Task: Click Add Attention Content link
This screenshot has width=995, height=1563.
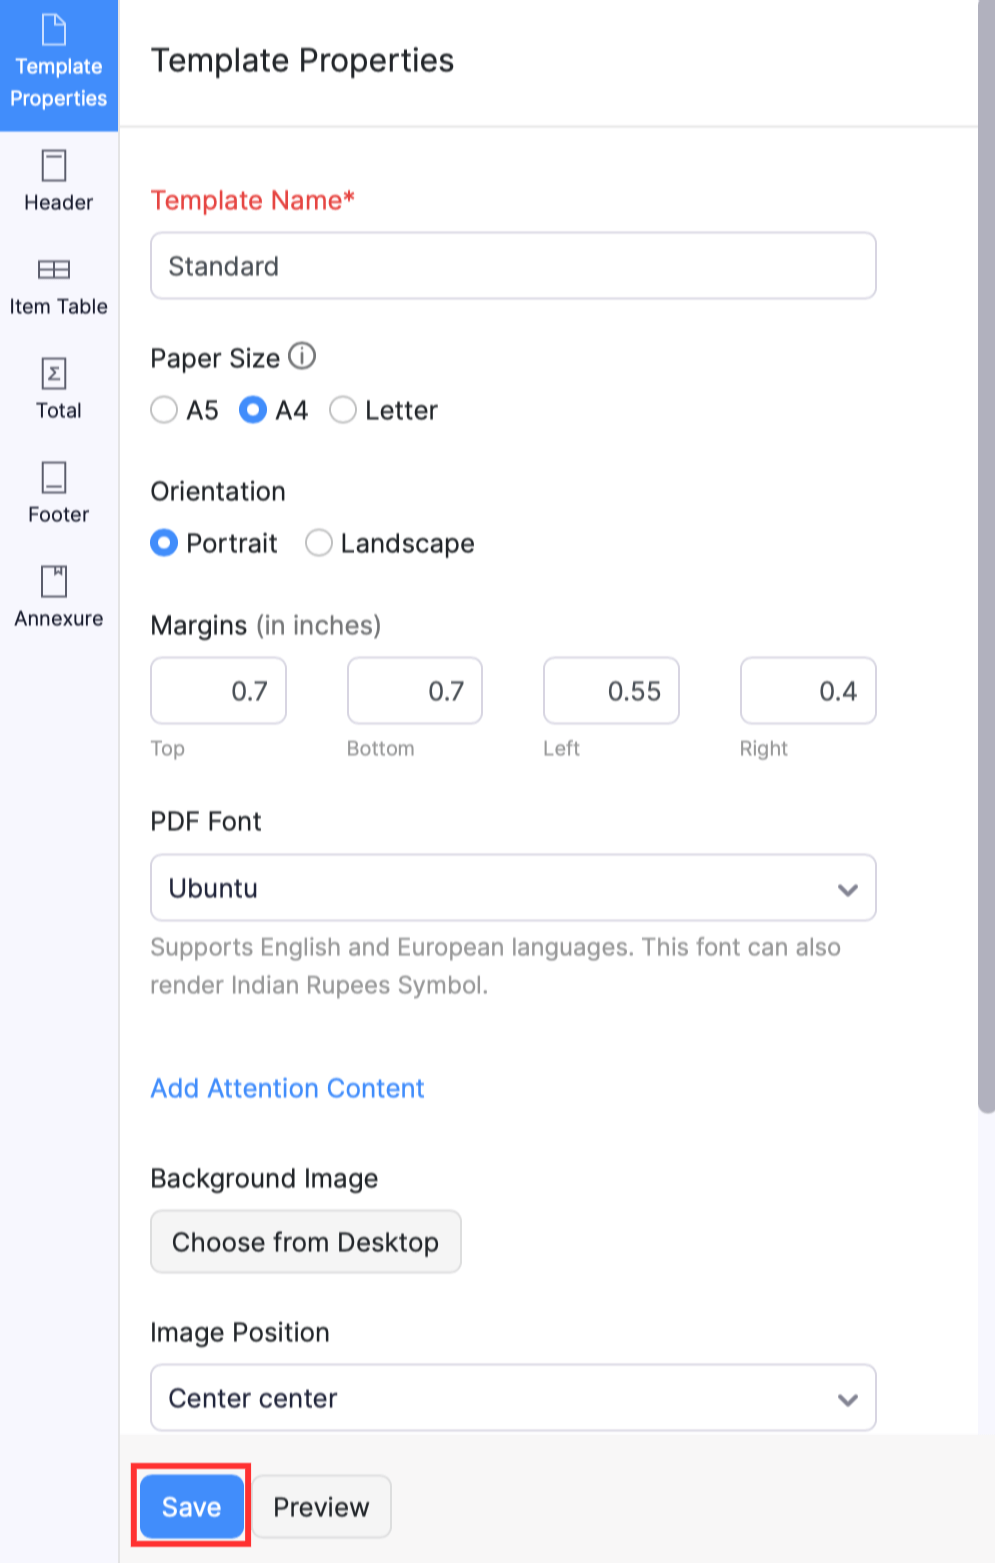Action: click(287, 1088)
